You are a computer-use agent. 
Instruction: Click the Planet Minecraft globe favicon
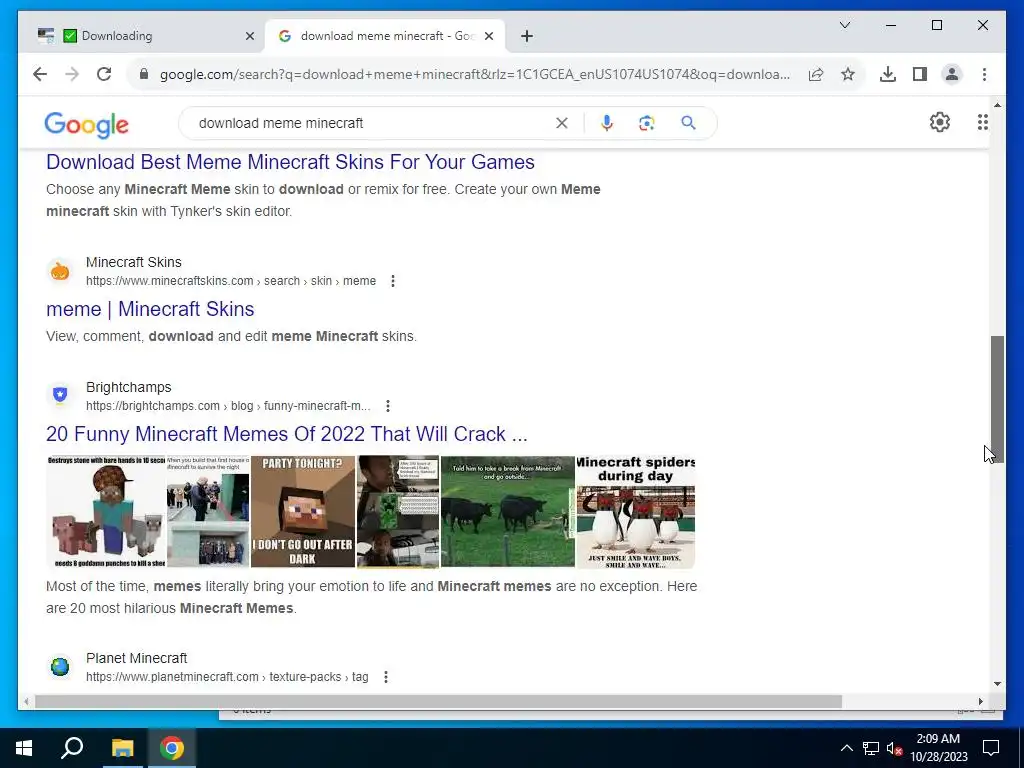(x=59, y=666)
